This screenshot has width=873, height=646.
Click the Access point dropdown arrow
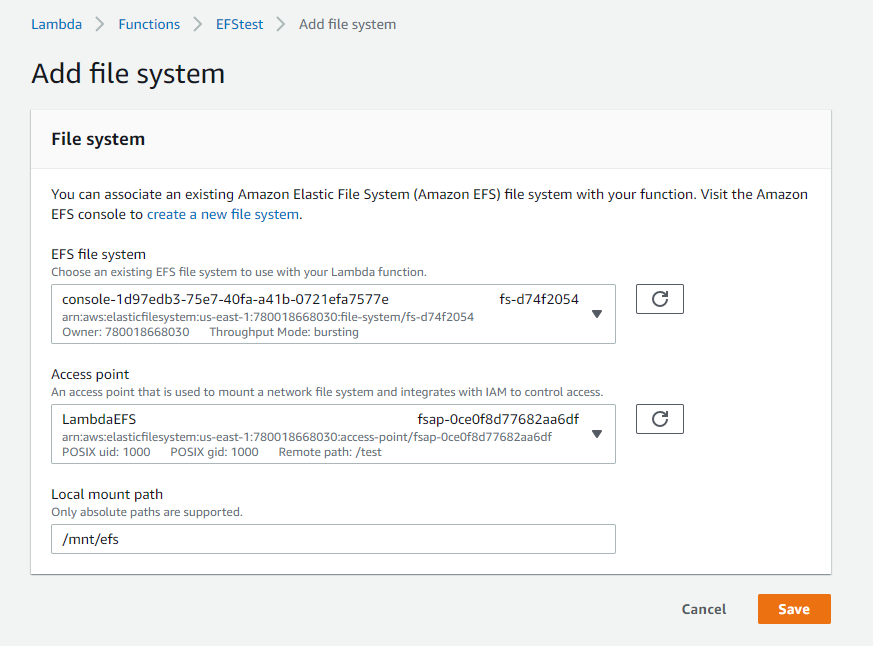pos(597,434)
